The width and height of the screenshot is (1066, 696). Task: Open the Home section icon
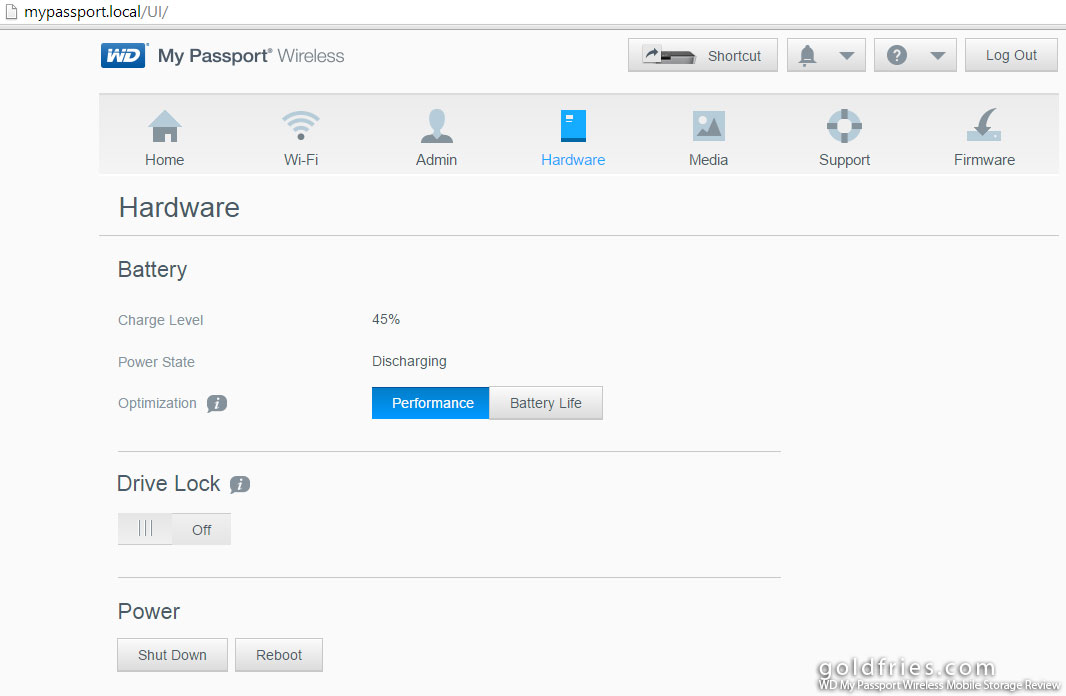(165, 126)
